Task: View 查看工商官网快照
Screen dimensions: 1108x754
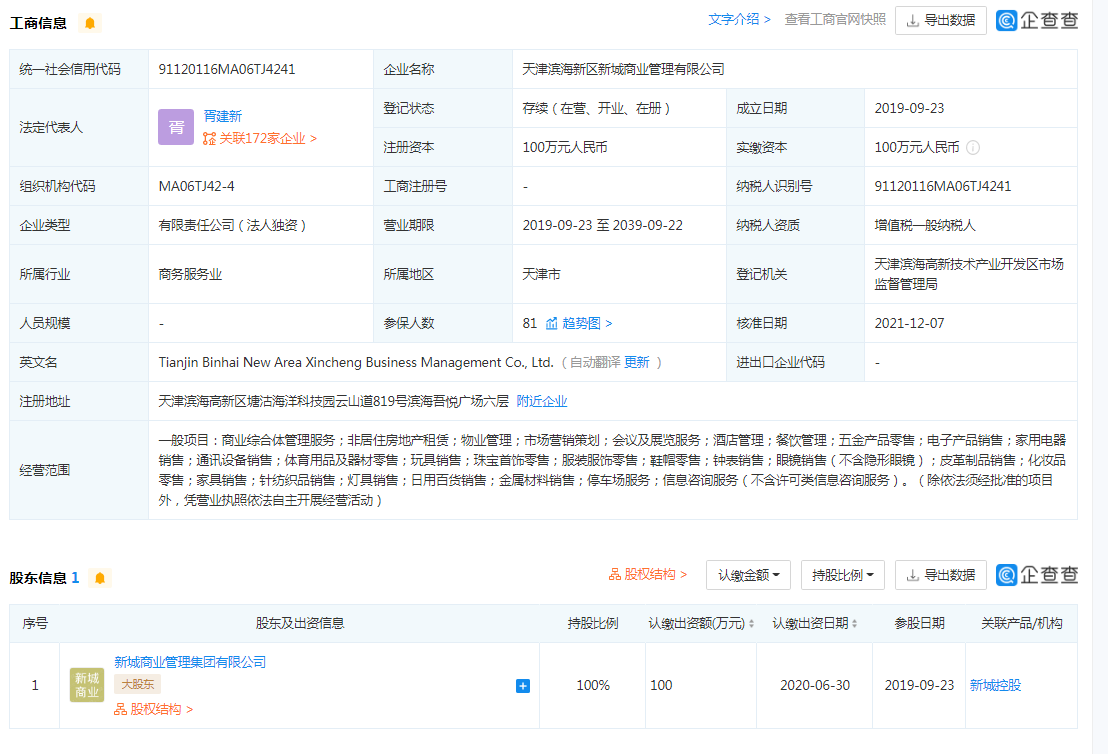Action: (x=835, y=19)
